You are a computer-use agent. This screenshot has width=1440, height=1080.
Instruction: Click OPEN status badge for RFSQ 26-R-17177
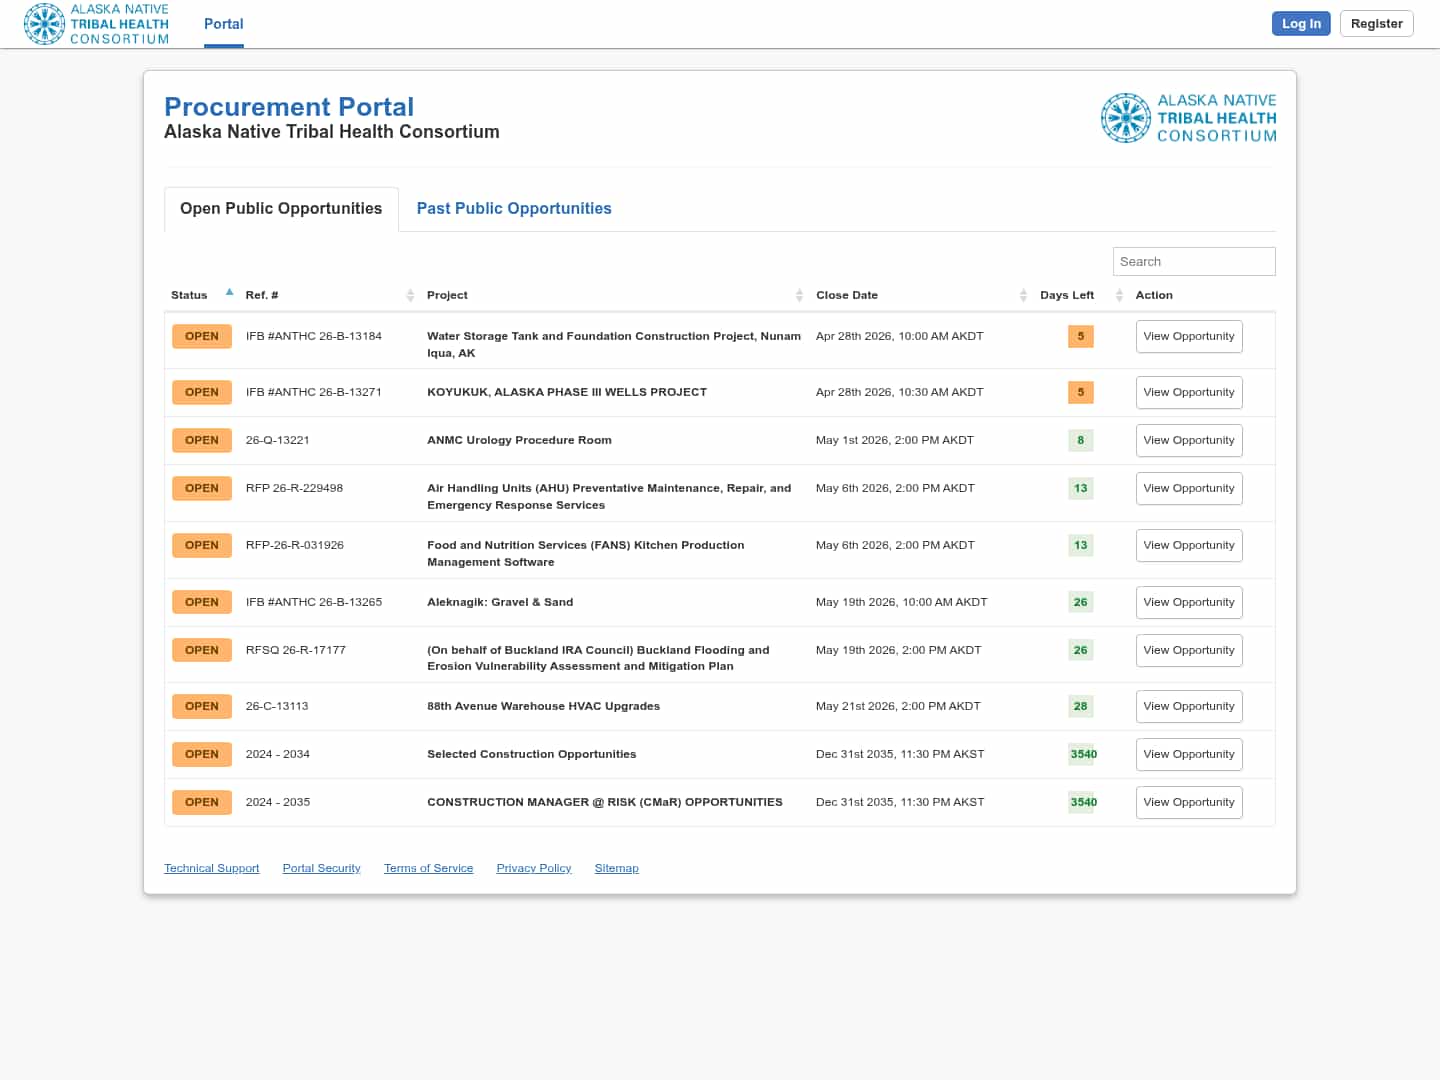202,651
